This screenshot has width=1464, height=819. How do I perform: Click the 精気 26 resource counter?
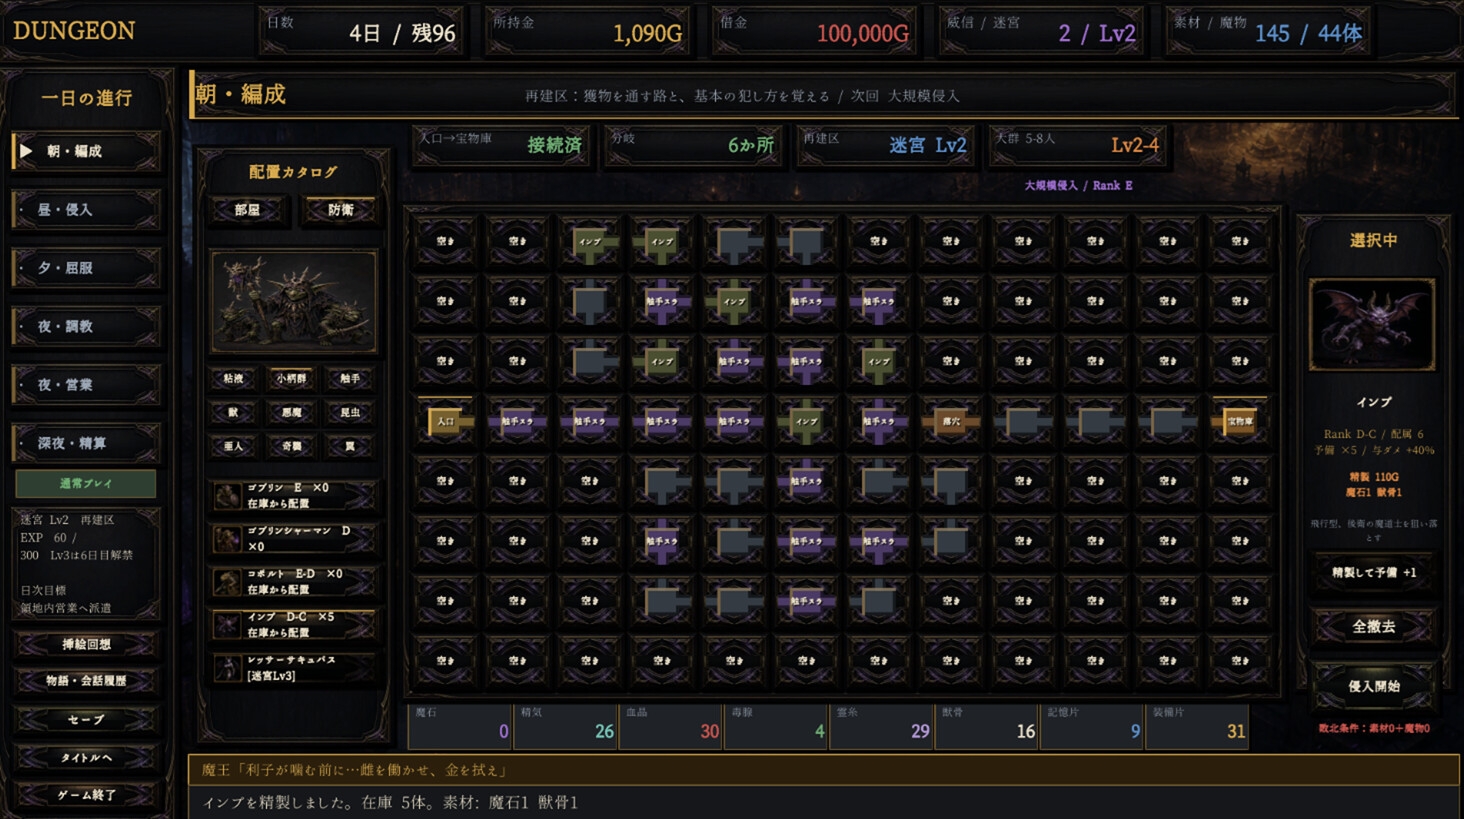coord(567,726)
